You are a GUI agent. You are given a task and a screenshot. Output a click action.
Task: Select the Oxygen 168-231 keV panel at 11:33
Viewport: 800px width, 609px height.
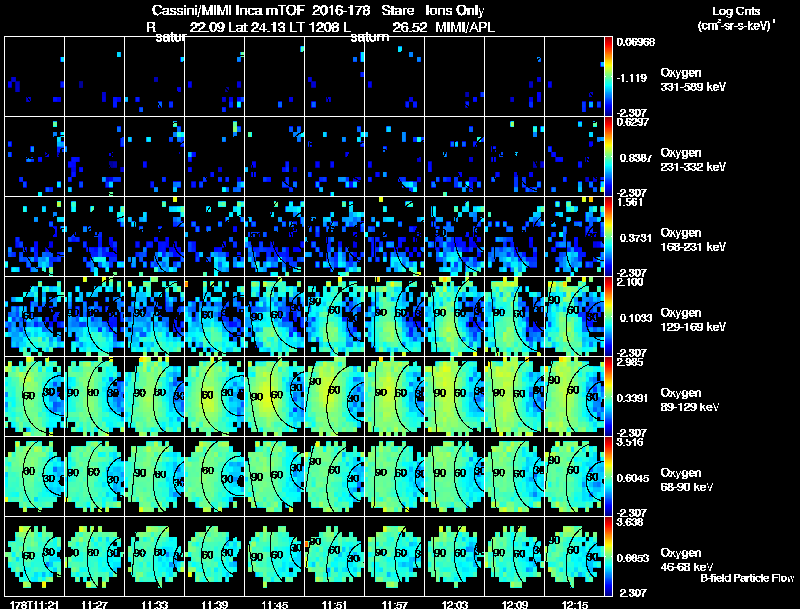point(155,236)
